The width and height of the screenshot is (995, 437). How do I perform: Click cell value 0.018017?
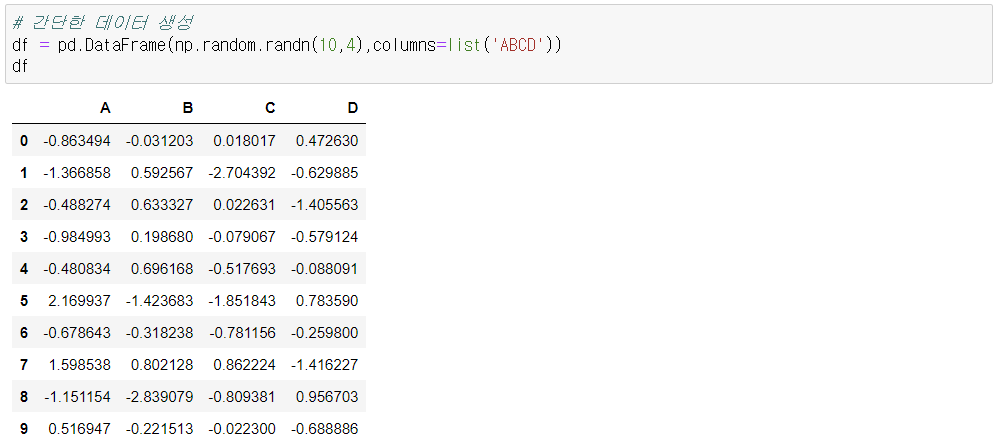tap(244, 140)
